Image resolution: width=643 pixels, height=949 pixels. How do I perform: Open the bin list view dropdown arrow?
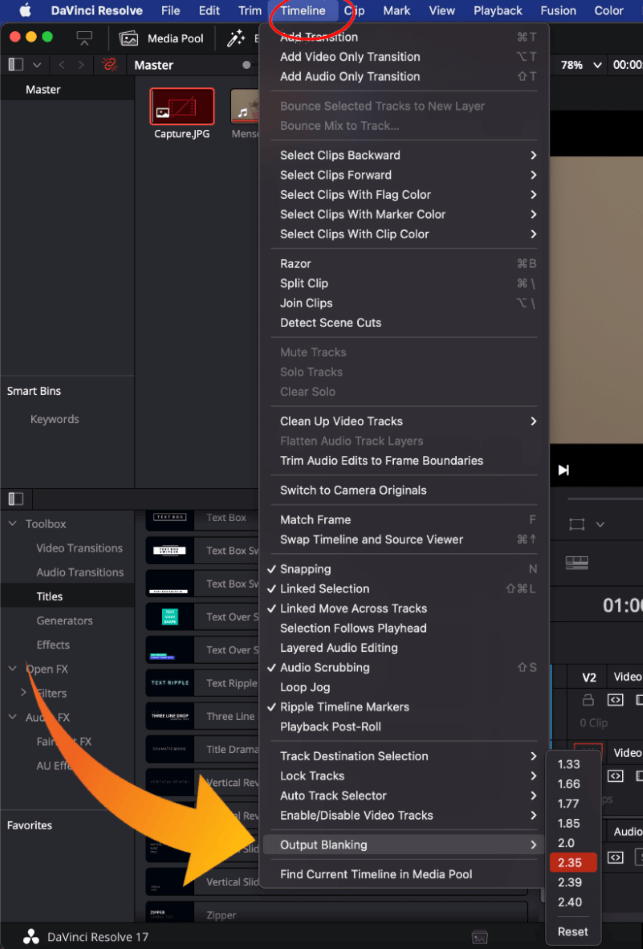click(37, 65)
